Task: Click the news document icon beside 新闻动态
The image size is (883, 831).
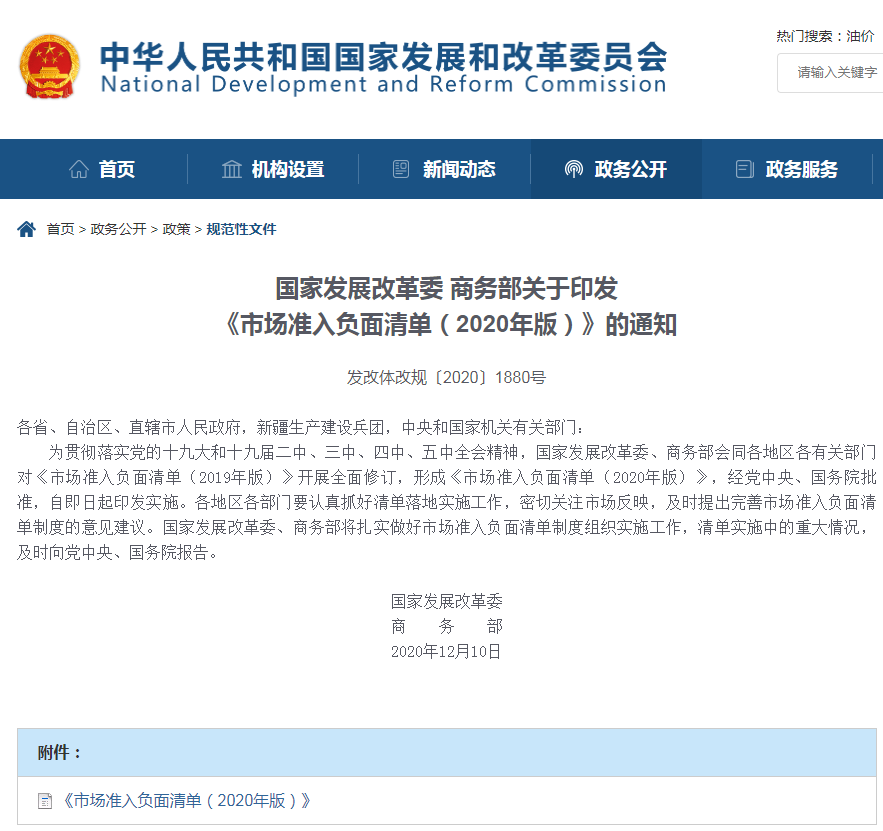Action: (402, 169)
